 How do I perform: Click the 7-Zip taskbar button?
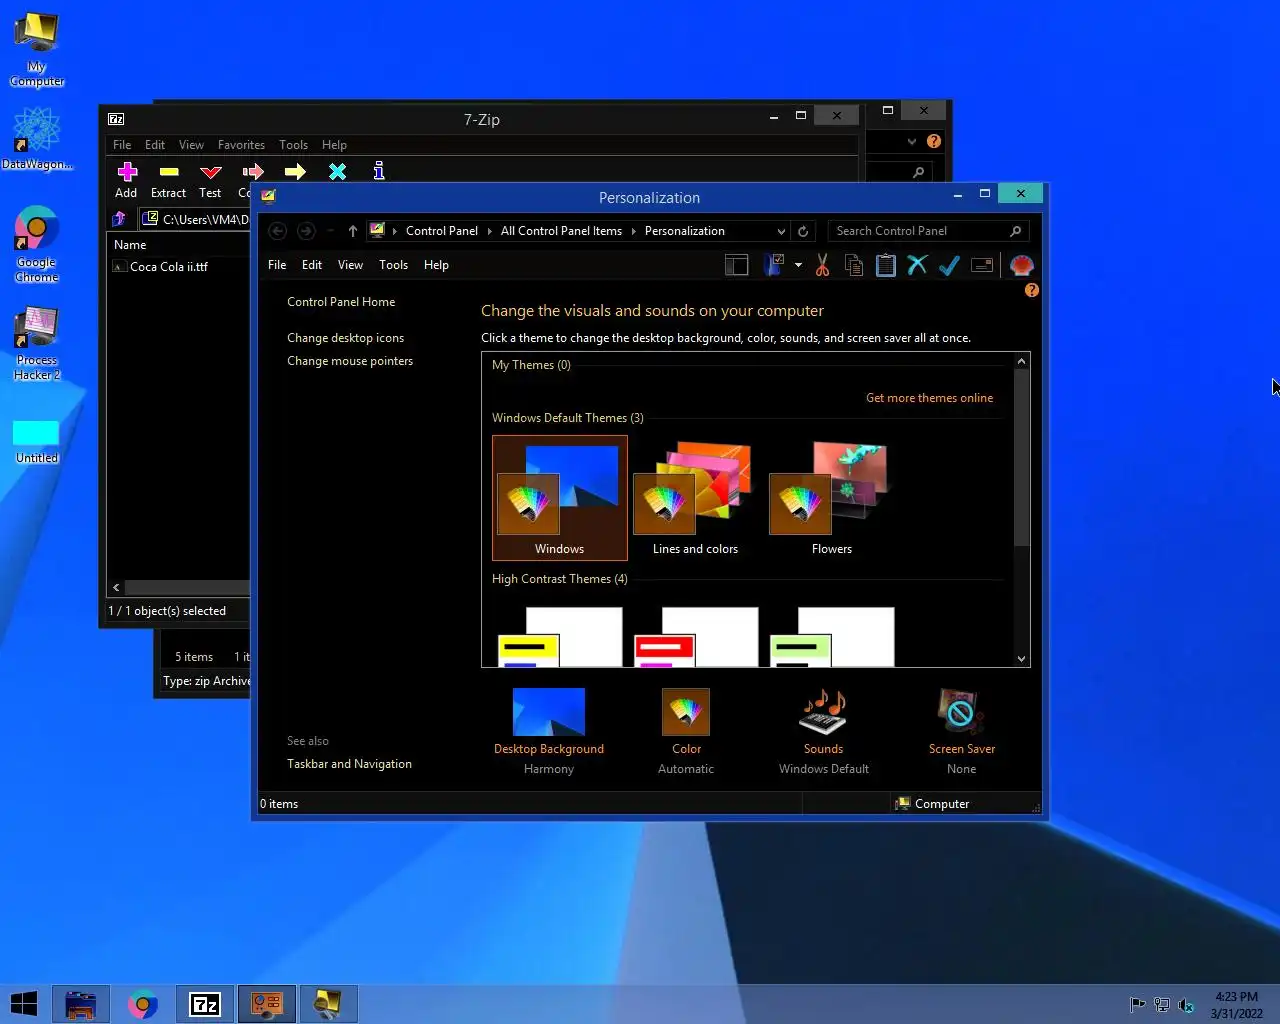(205, 1004)
